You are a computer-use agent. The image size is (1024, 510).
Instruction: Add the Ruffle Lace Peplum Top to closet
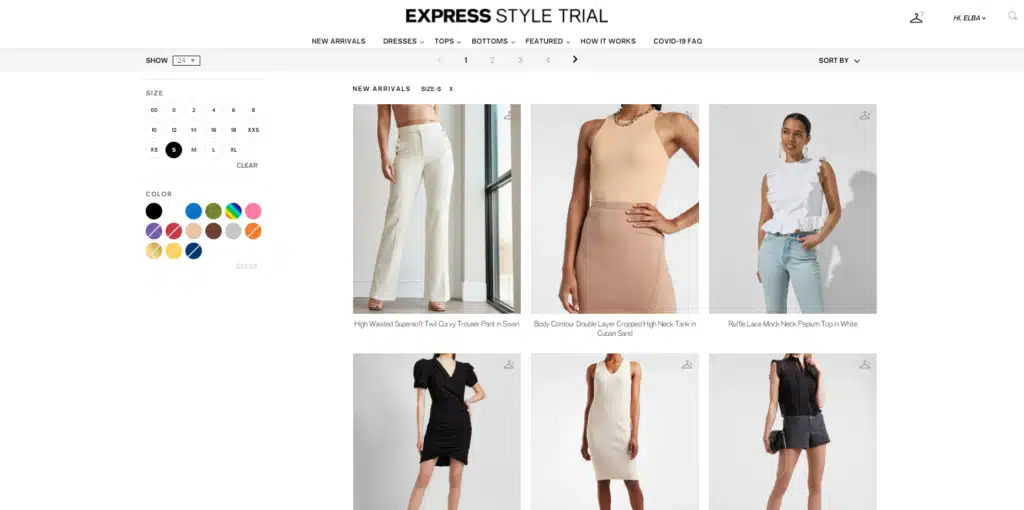coord(865,116)
